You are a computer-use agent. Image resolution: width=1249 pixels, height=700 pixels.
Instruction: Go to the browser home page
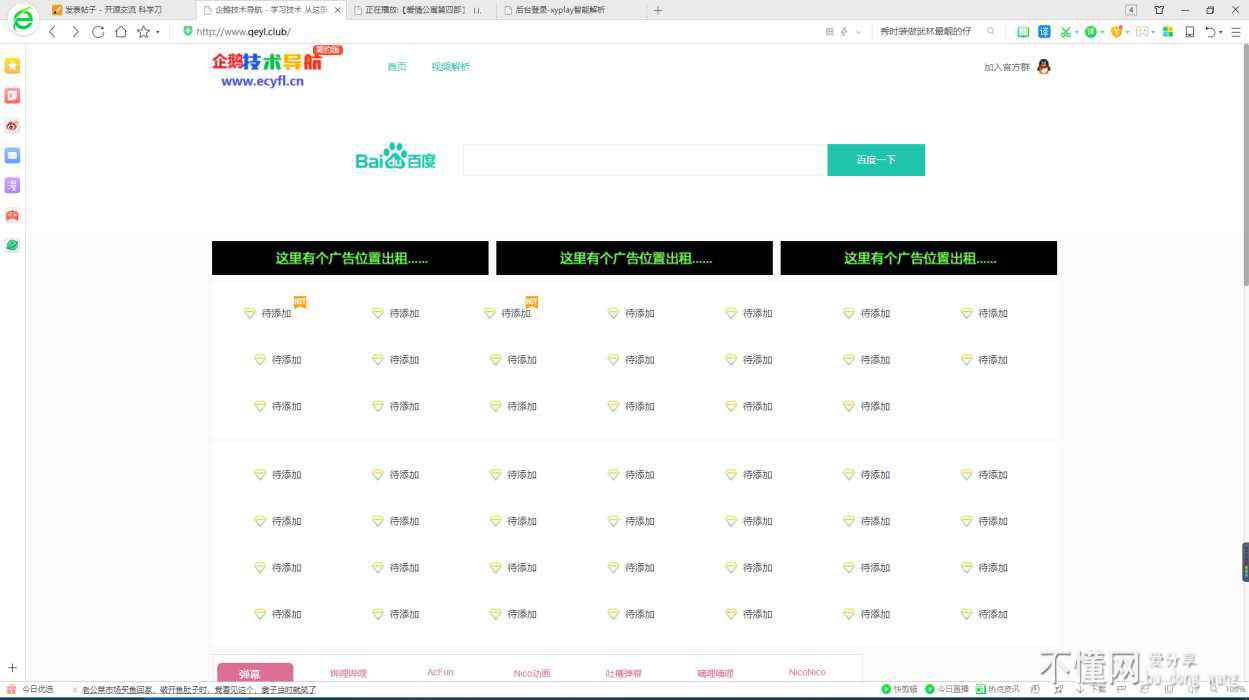click(120, 32)
